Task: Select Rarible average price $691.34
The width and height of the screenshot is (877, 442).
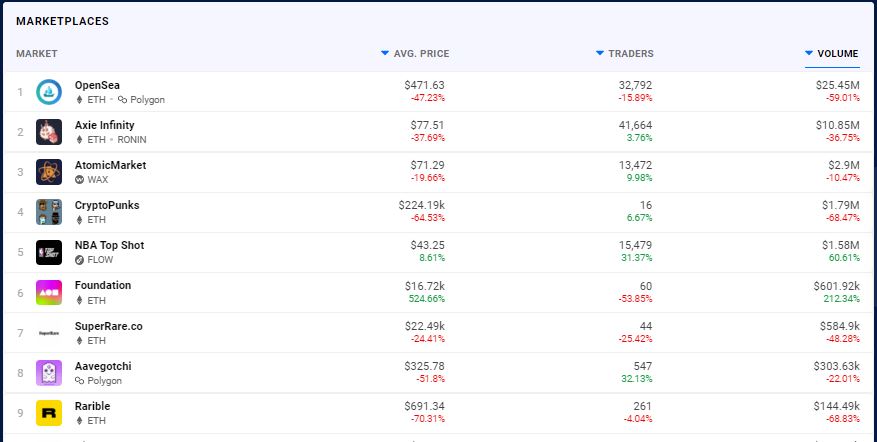Action: [425, 406]
